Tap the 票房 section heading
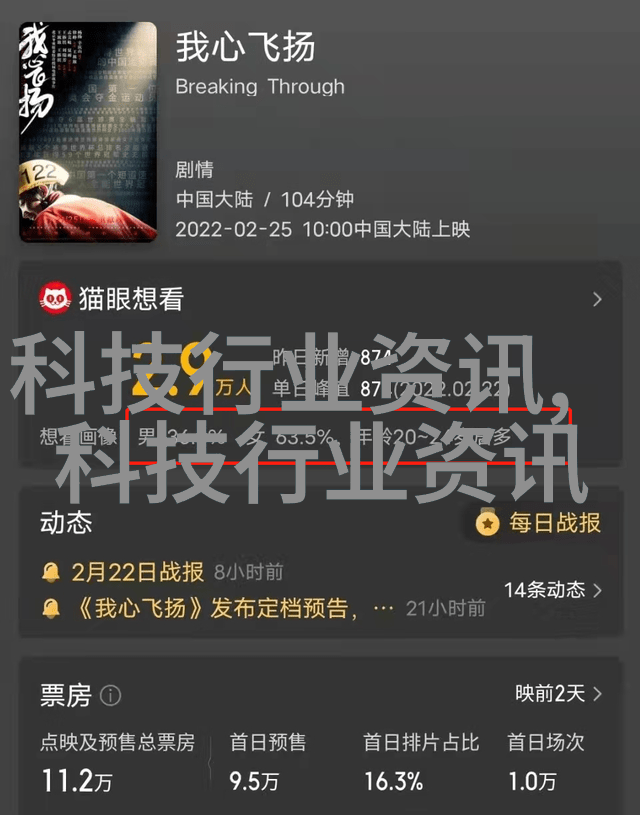Viewport: 640px width, 815px height. (66, 695)
